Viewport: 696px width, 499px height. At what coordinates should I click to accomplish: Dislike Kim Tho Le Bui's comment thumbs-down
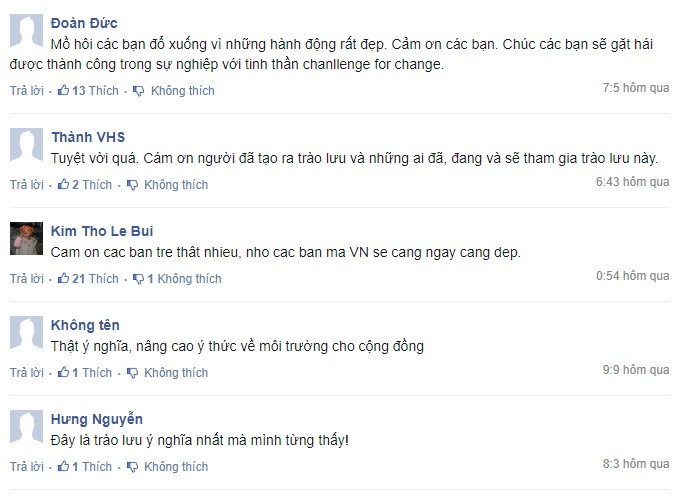coord(138,279)
